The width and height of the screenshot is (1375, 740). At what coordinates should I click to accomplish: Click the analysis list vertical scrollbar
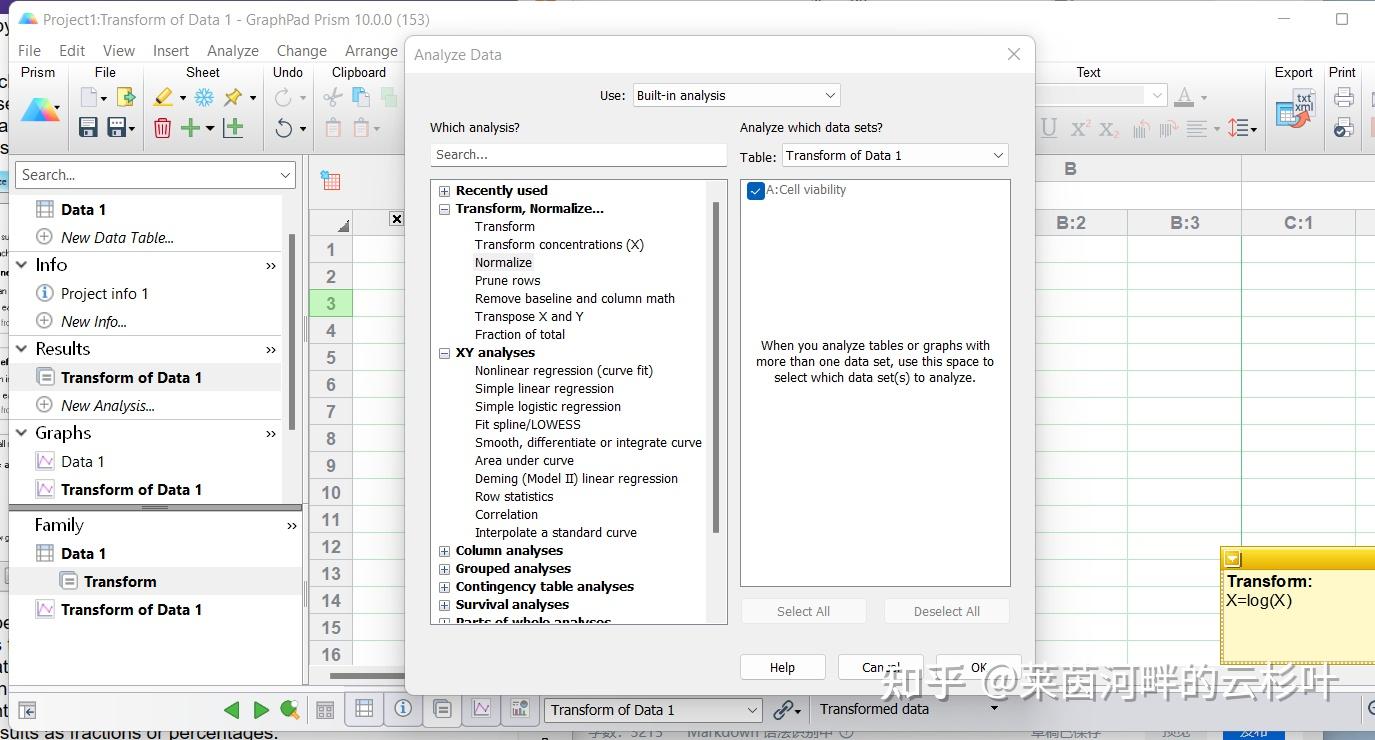[716, 366]
